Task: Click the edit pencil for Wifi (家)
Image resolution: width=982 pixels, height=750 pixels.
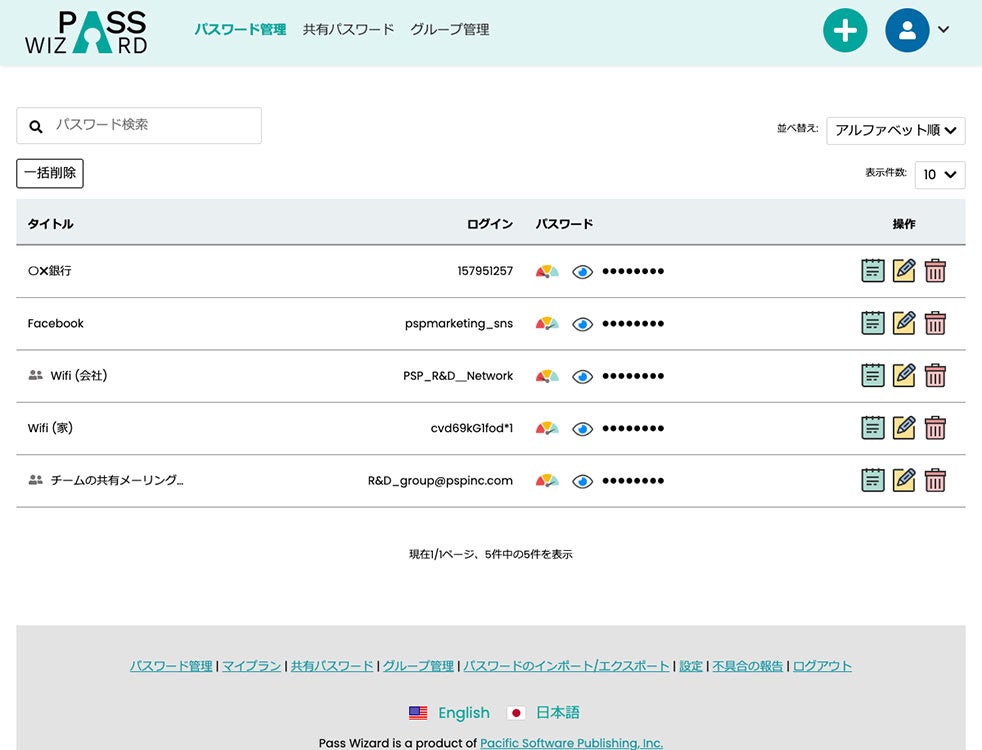Action: point(904,428)
